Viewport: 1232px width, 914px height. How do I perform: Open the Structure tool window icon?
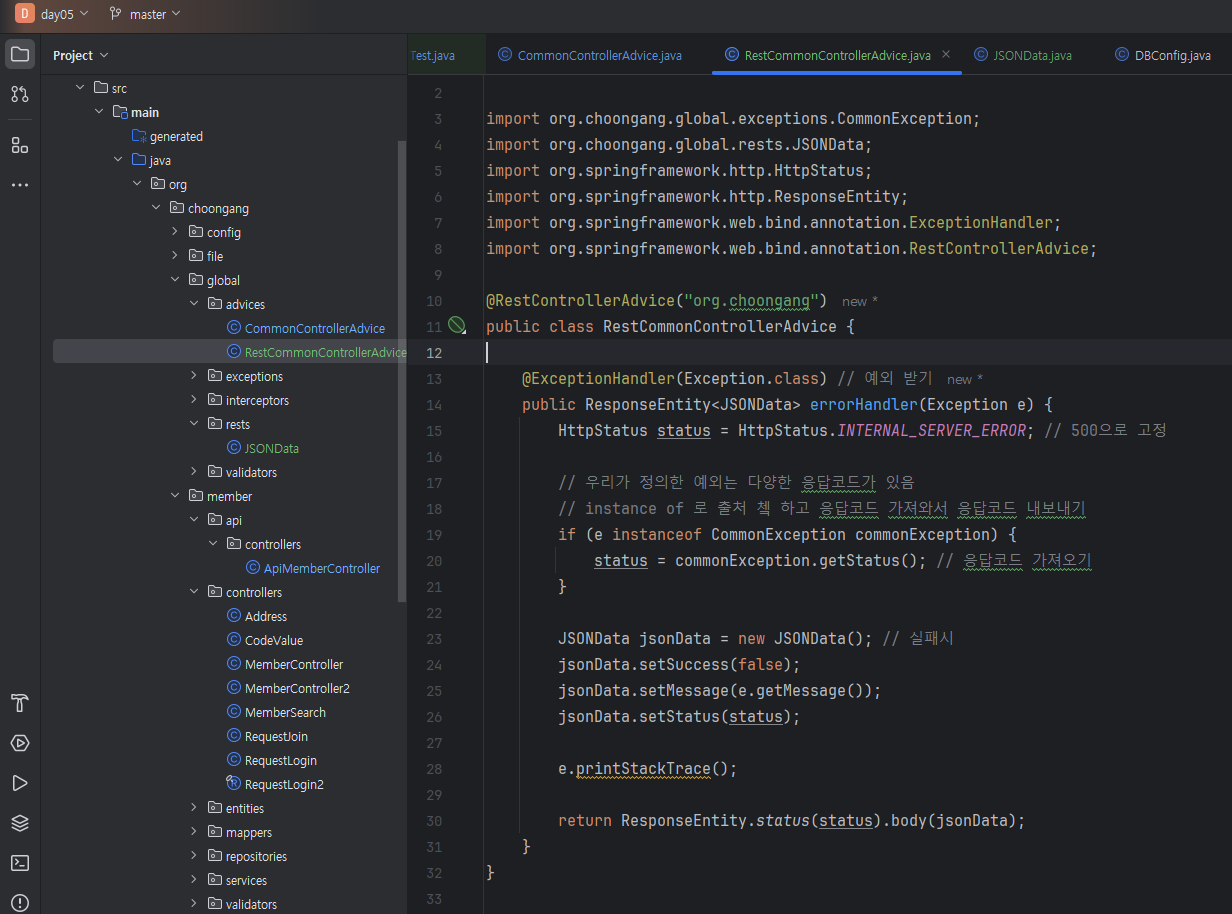point(20,145)
